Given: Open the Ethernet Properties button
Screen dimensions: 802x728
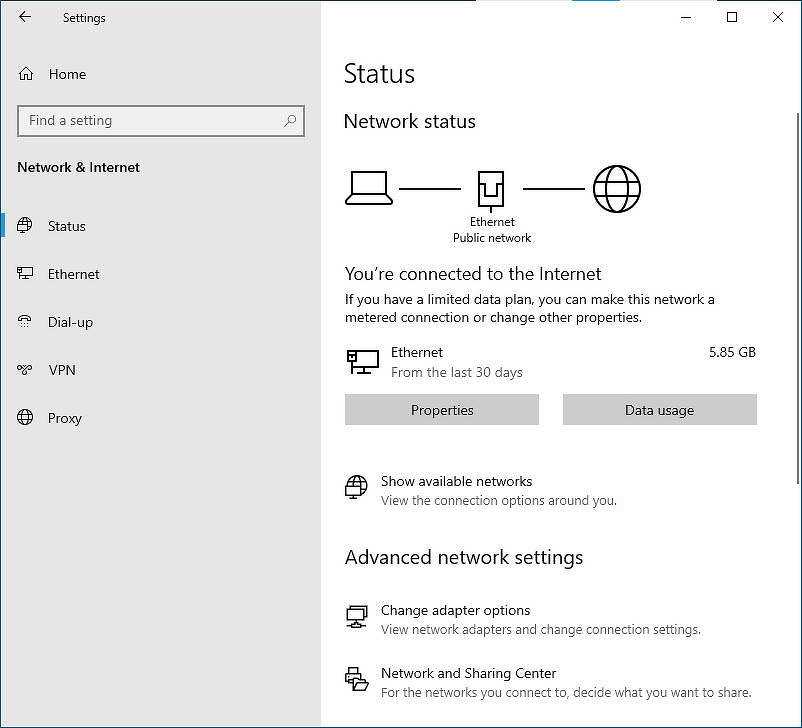Looking at the screenshot, I should tap(442, 410).
